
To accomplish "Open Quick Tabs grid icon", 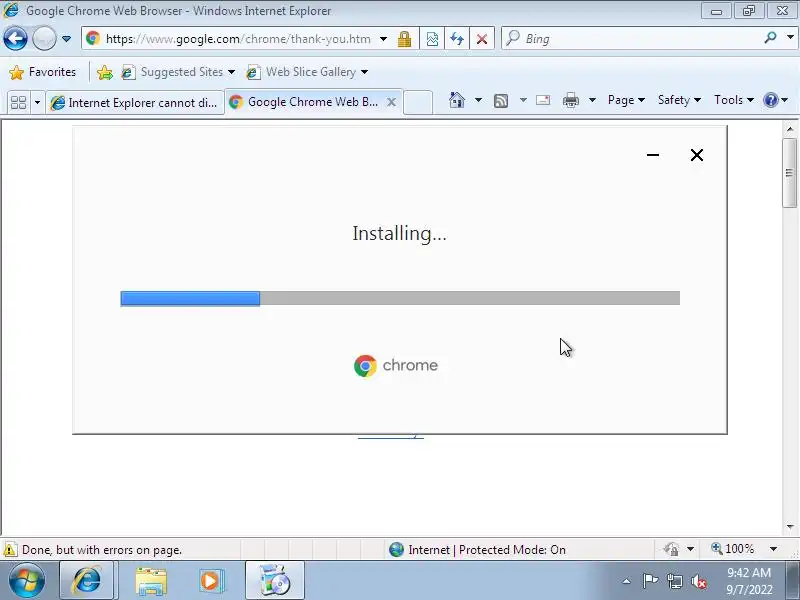I will (18, 103).
